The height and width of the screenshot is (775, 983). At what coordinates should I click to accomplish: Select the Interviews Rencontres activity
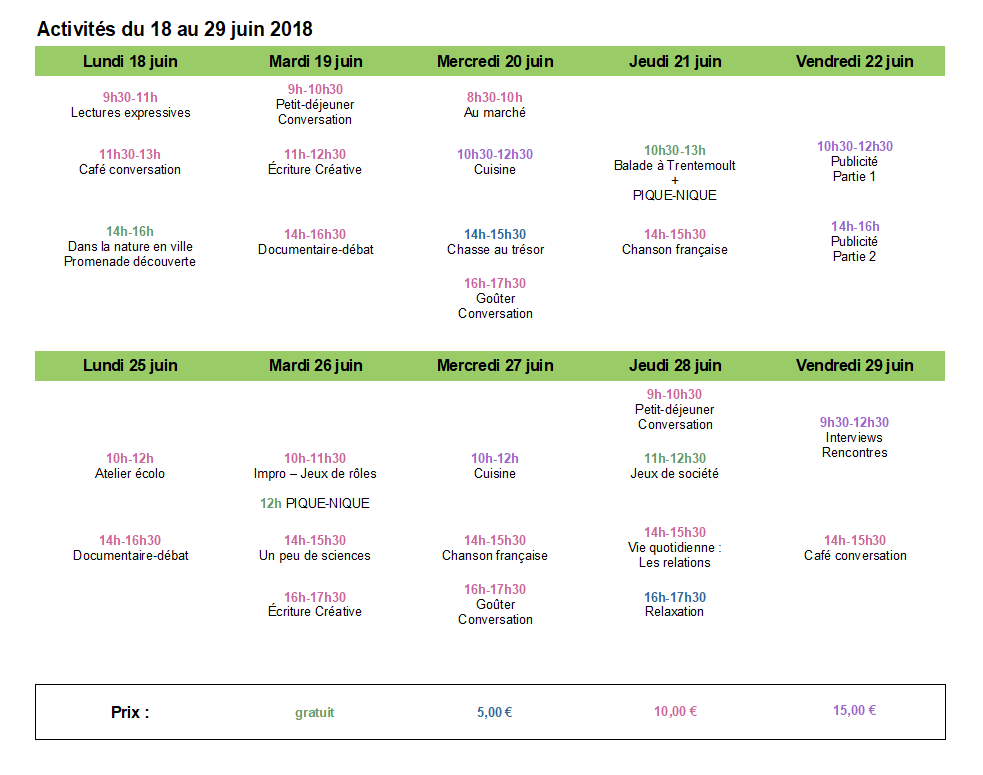tap(854, 445)
